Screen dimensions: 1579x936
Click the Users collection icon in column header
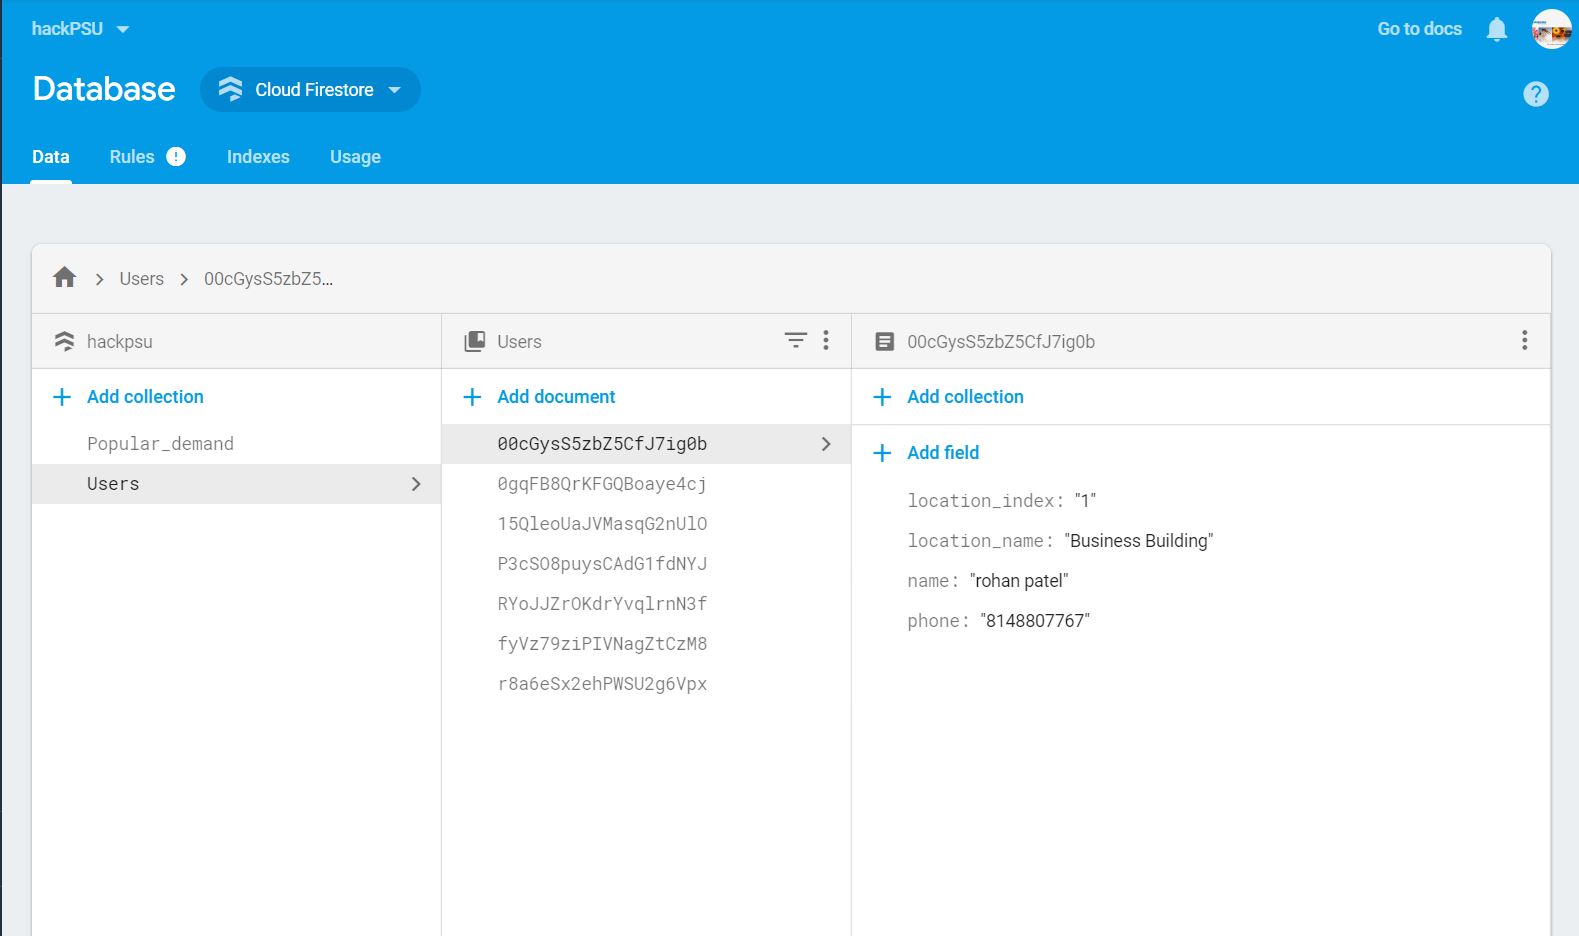coord(475,341)
